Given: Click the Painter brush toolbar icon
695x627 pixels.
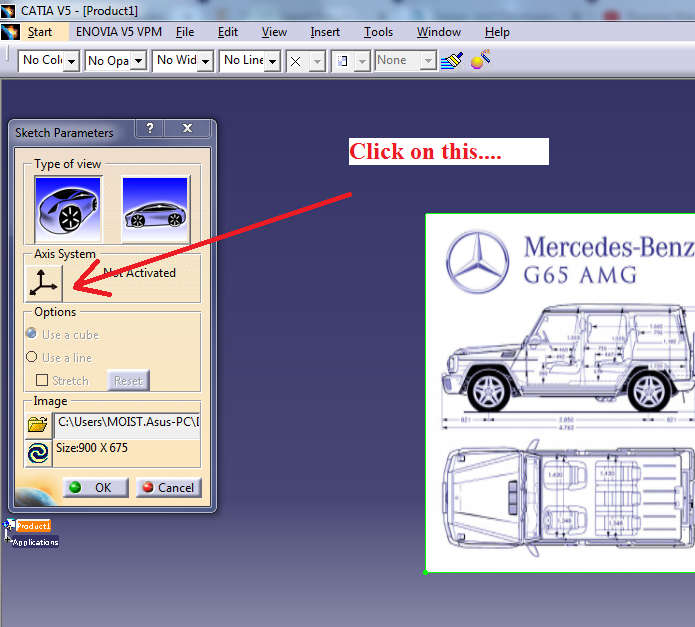Looking at the screenshot, I should (x=452, y=61).
